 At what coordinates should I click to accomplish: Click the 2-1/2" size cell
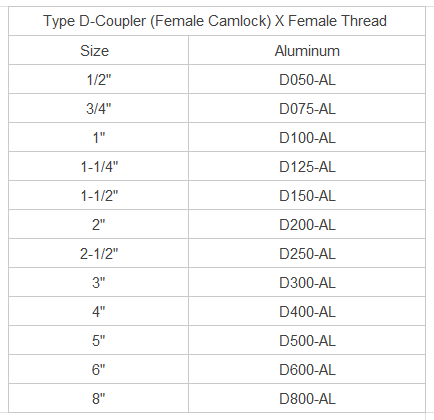pos(99,254)
